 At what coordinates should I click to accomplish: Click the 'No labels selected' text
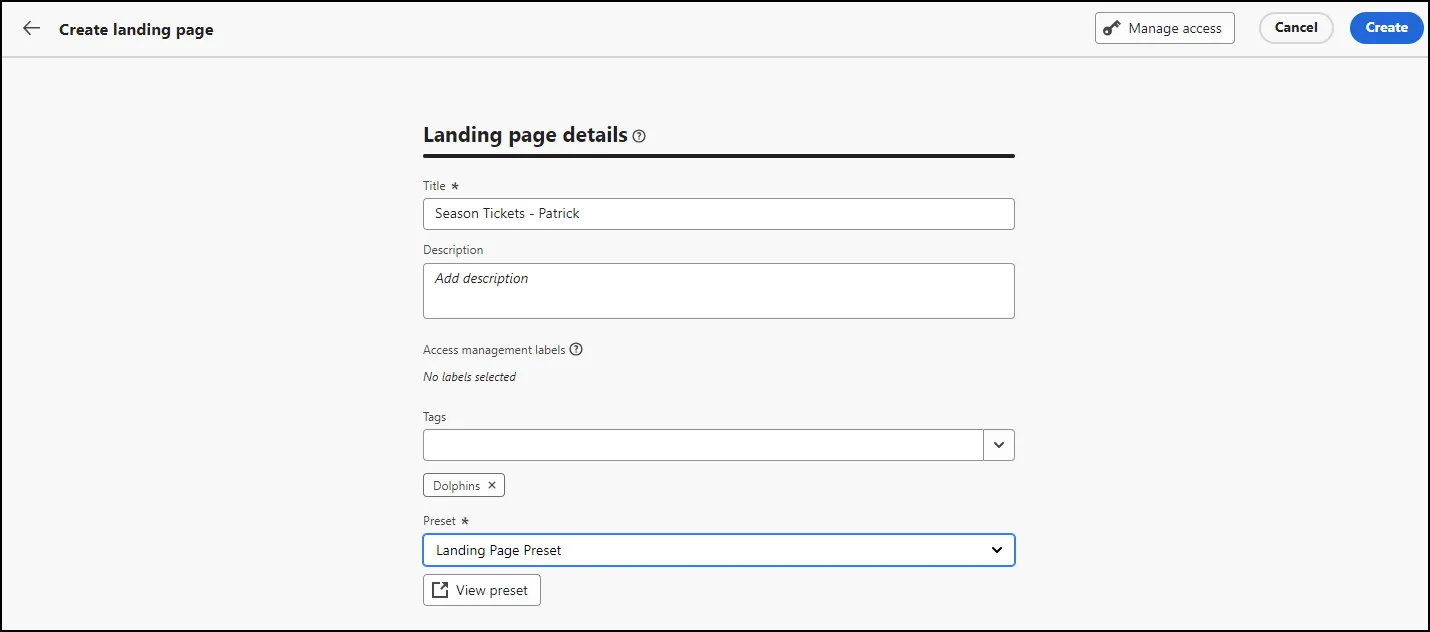point(470,377)
